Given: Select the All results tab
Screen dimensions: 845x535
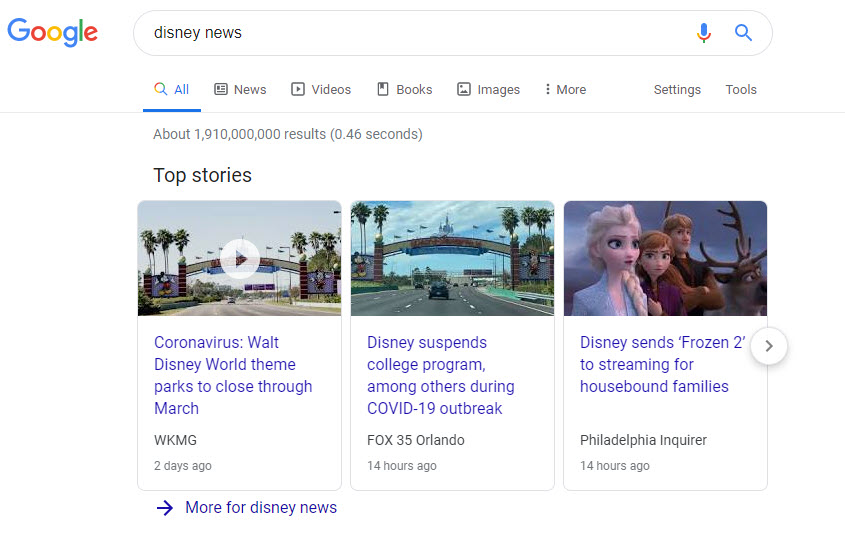Looking at the screenshot, I should [172, 89].
